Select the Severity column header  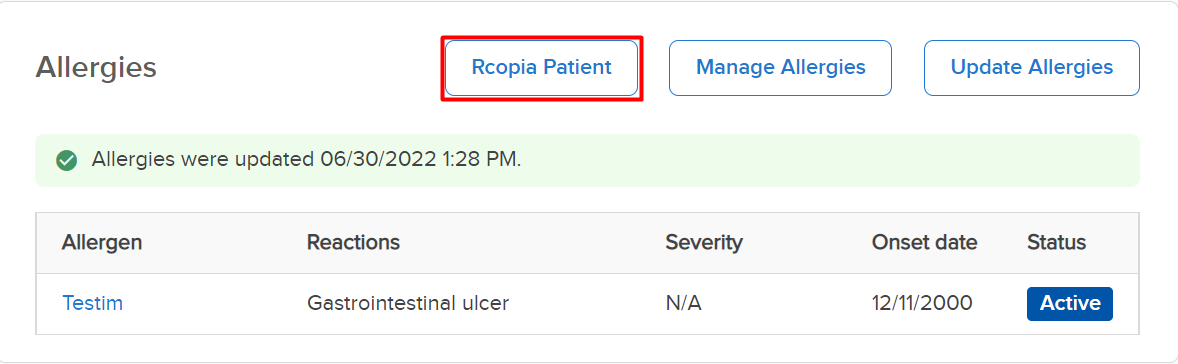704,242
